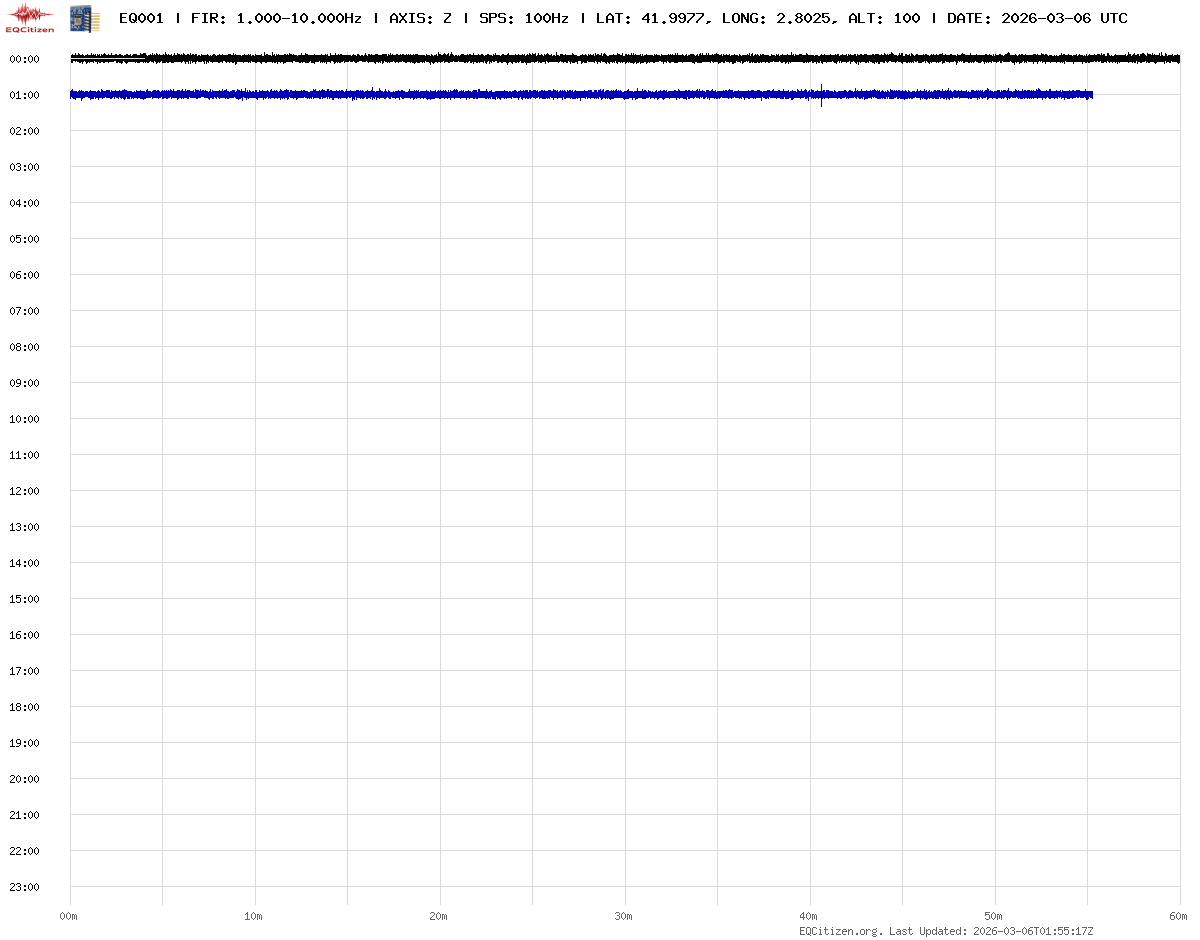Click the 60m minute axis label
1200x940 pixels.
coord(1179,916)
